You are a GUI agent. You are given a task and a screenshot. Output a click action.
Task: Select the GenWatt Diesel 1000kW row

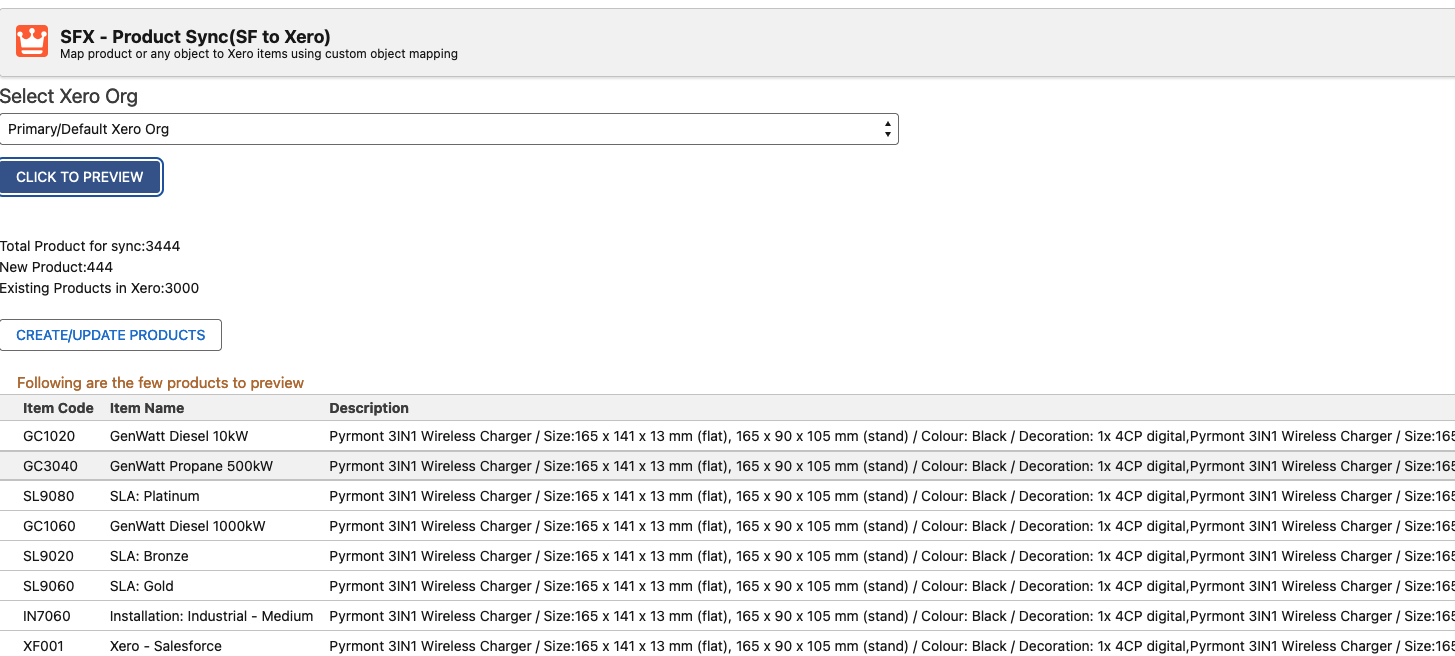point(187,526)
